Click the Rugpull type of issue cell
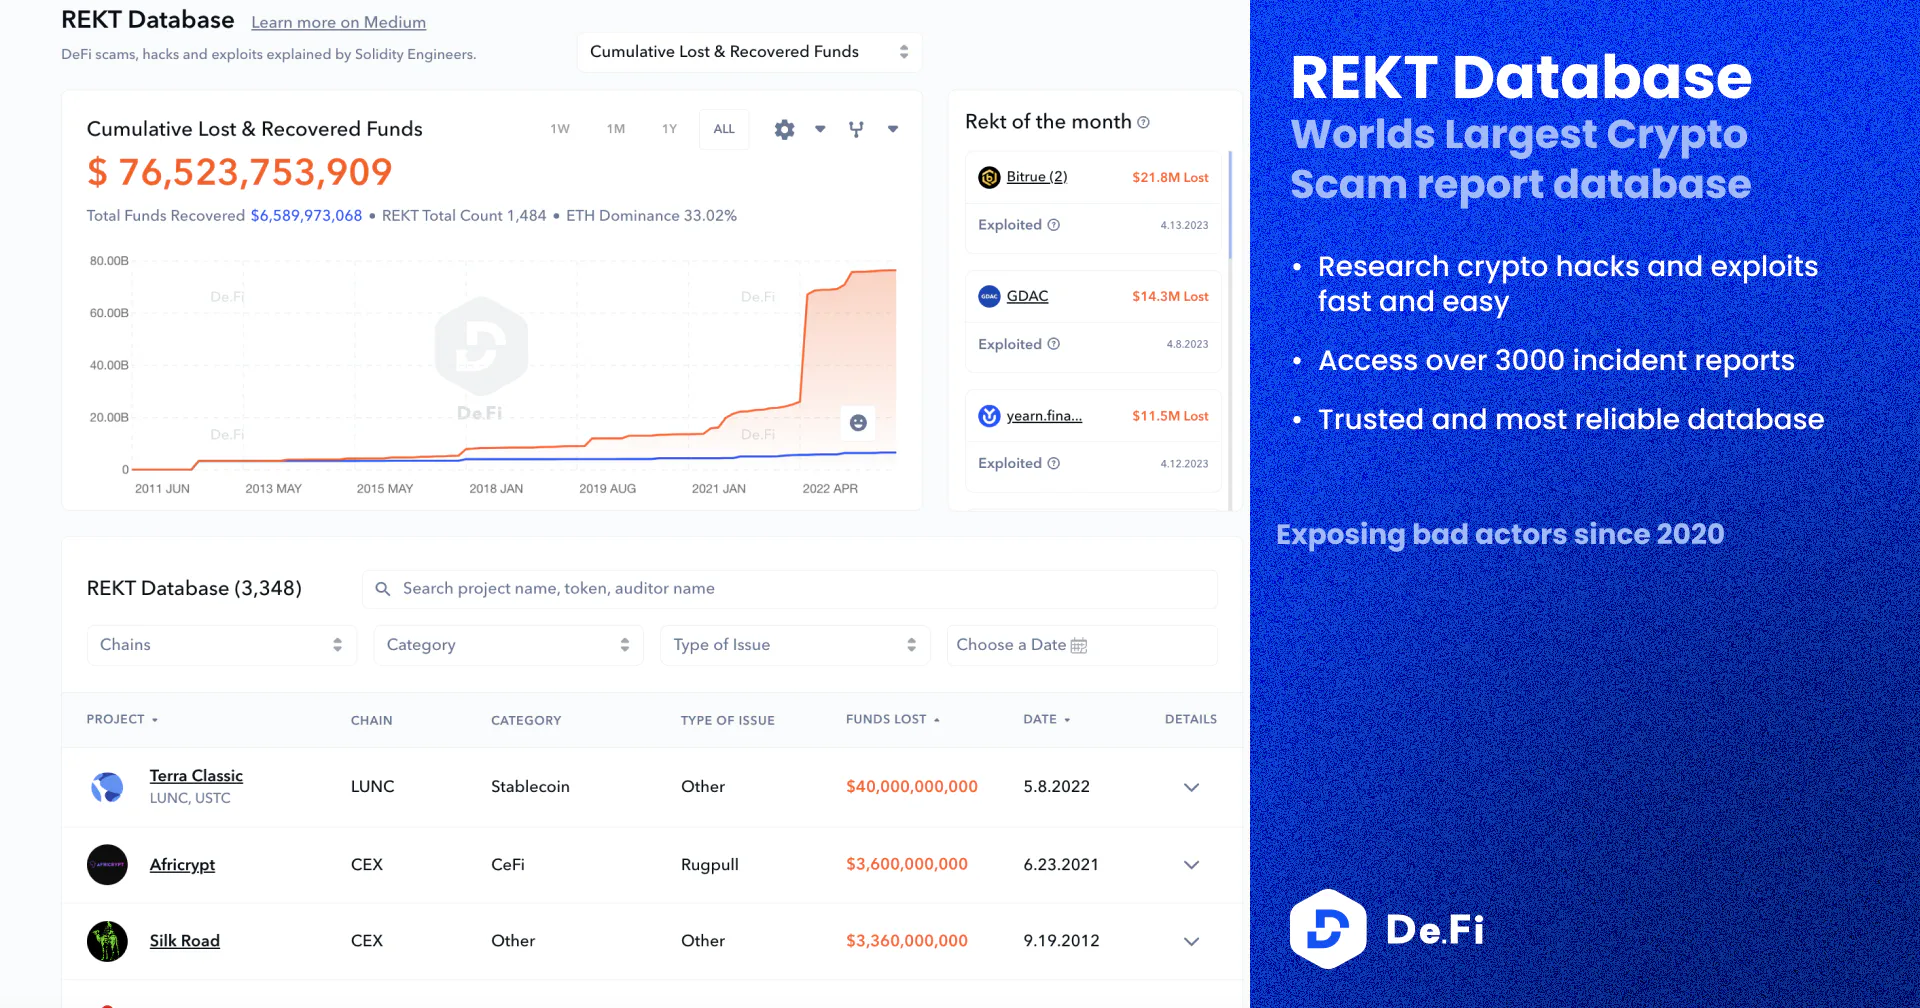1920x1008 pixels. 710,865
